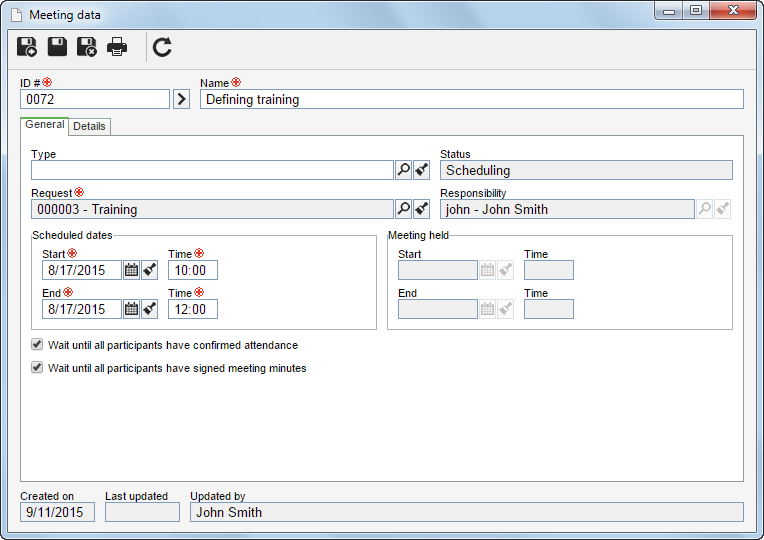Image resolution: width=764 pixels, height=540 pixels.
Task: Click the empty Last updated field
Action: click(x=142, y=512)
